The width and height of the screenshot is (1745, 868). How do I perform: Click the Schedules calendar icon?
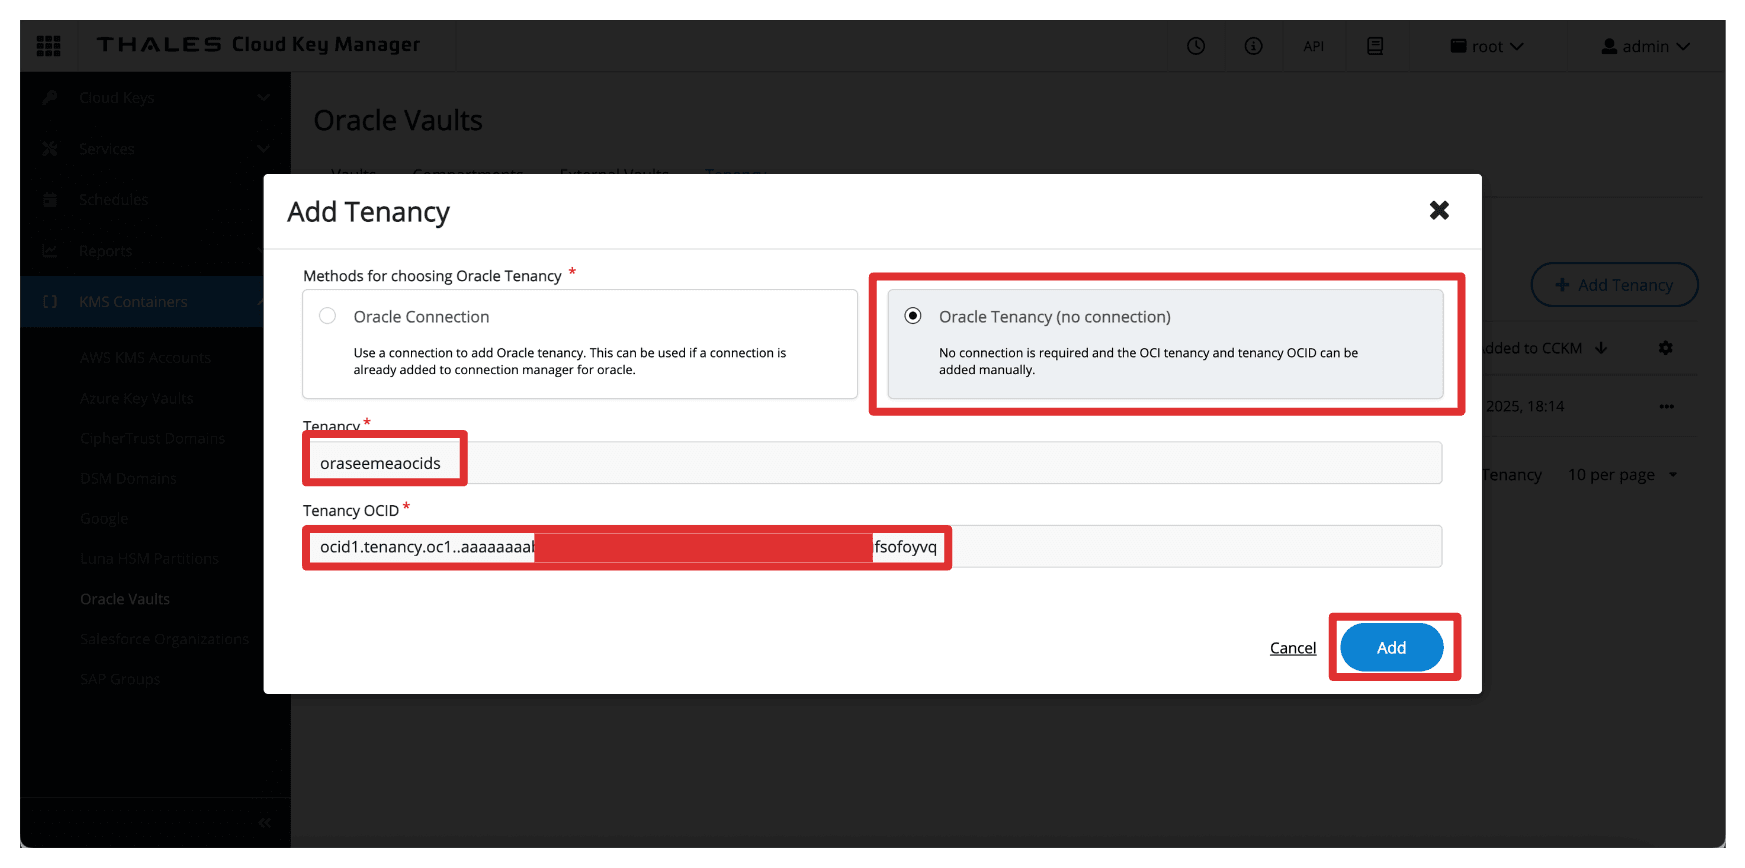pos(50,200)
